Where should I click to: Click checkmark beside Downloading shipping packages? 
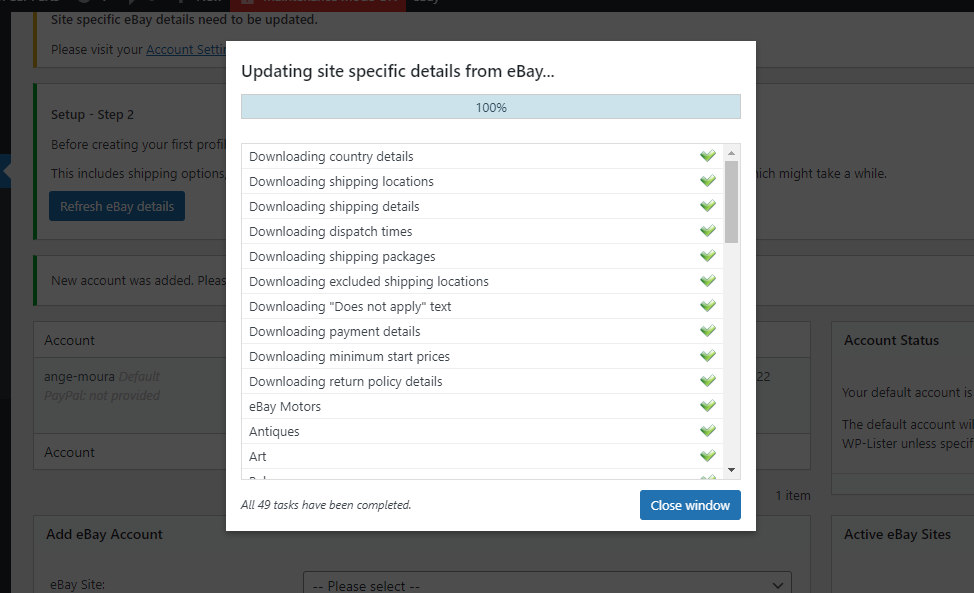(x=708, y=256)
